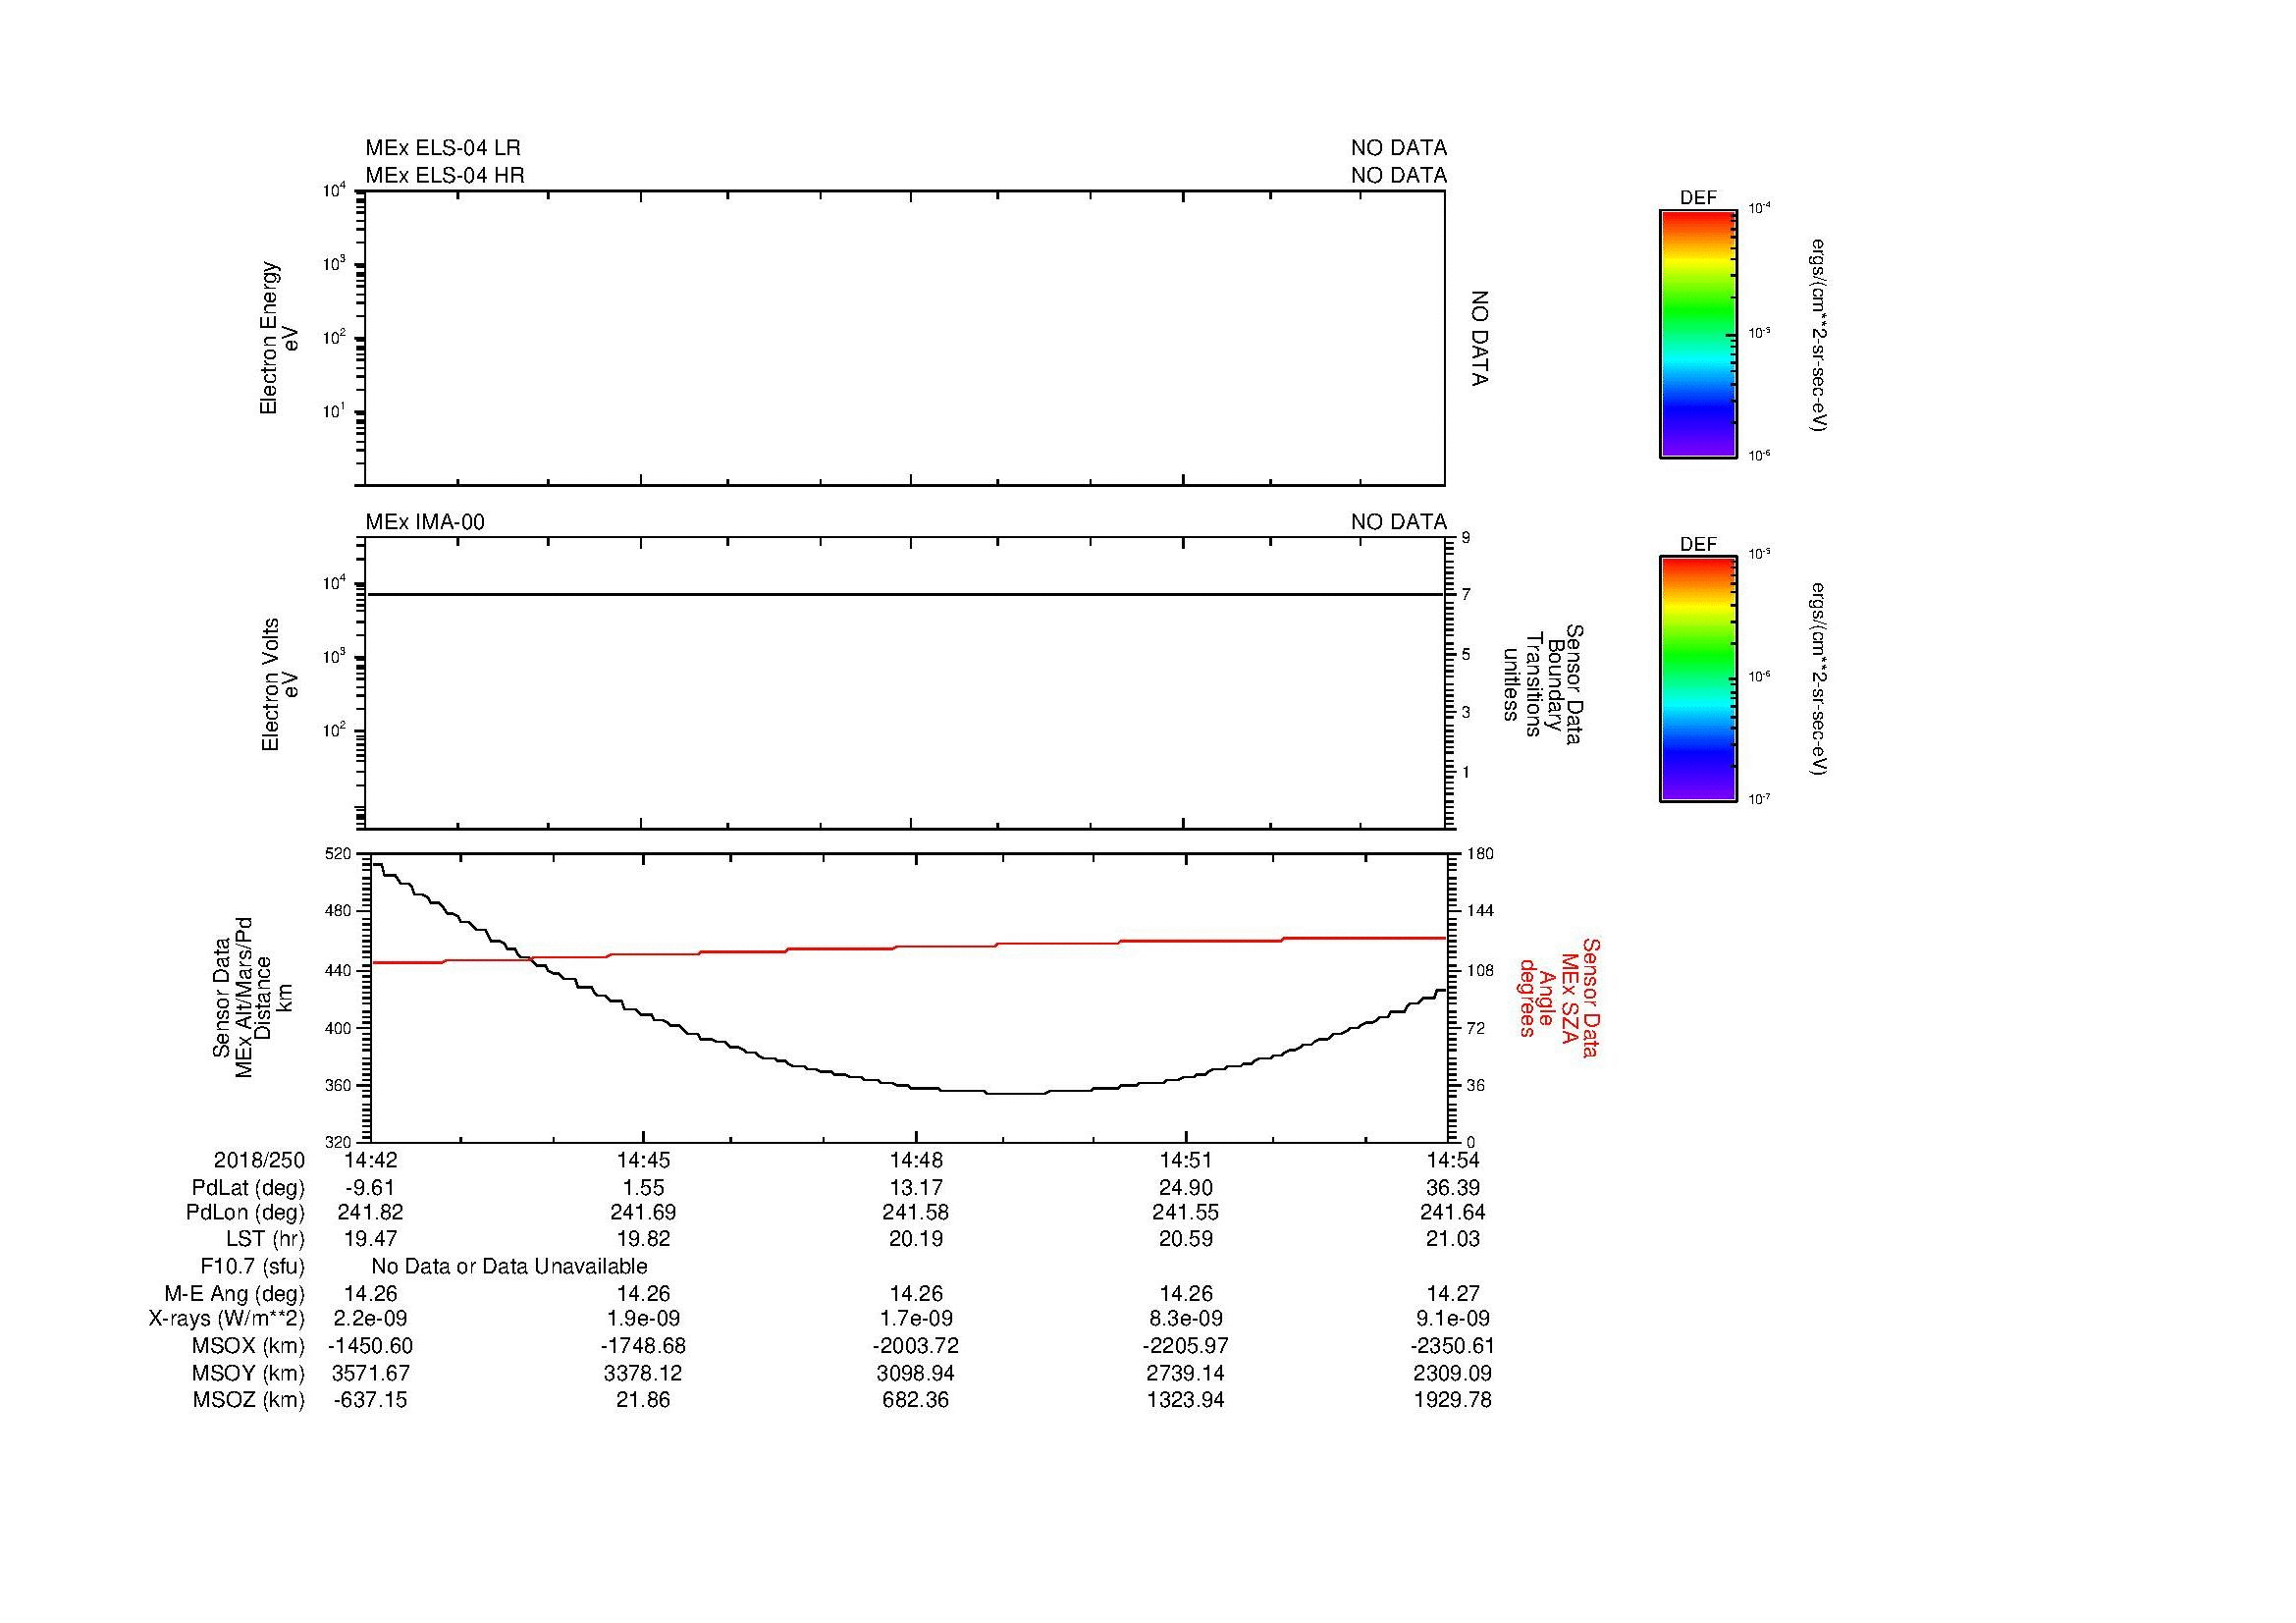The height and width of the screenshot is (1623, 2296).
Task: Click the Sensor Data Boundary Transitions unitless label
Action: coord(1542,684)
